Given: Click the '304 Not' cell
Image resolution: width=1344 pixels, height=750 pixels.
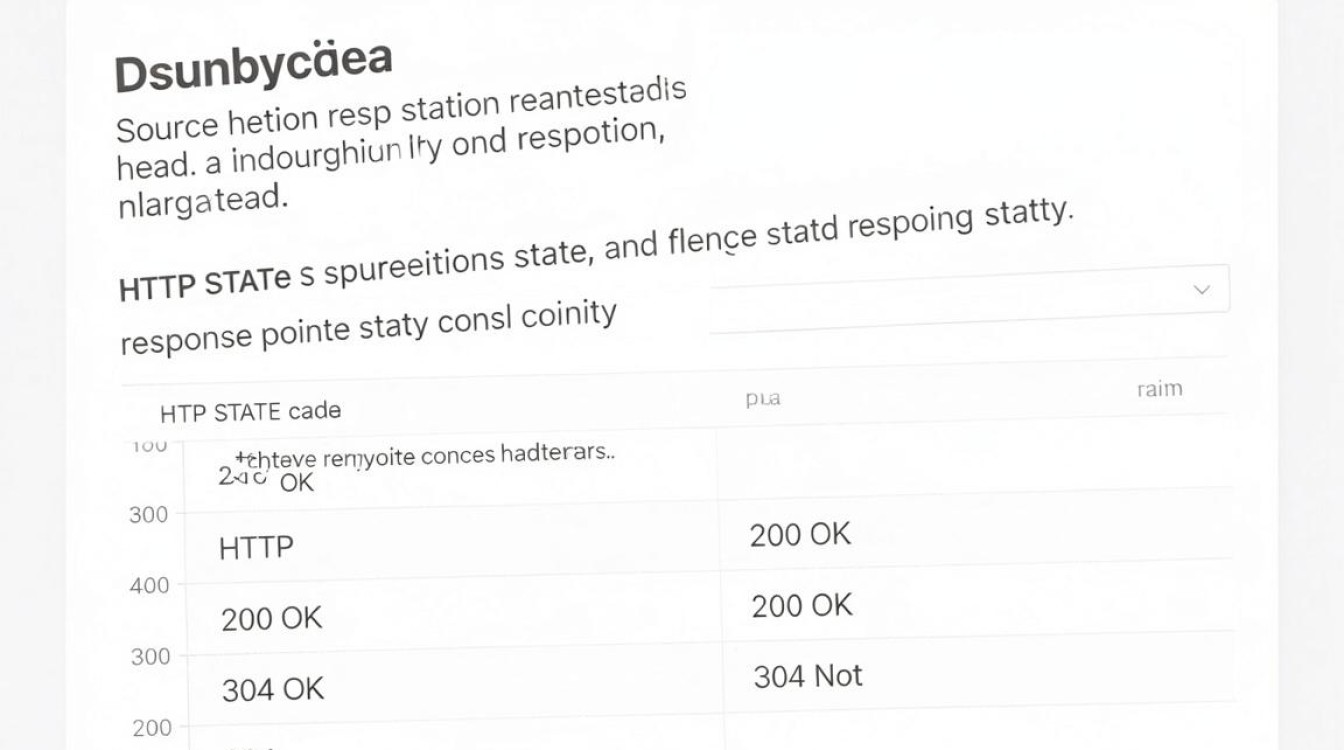Looking at the screenshot, I should coord(808,676).
